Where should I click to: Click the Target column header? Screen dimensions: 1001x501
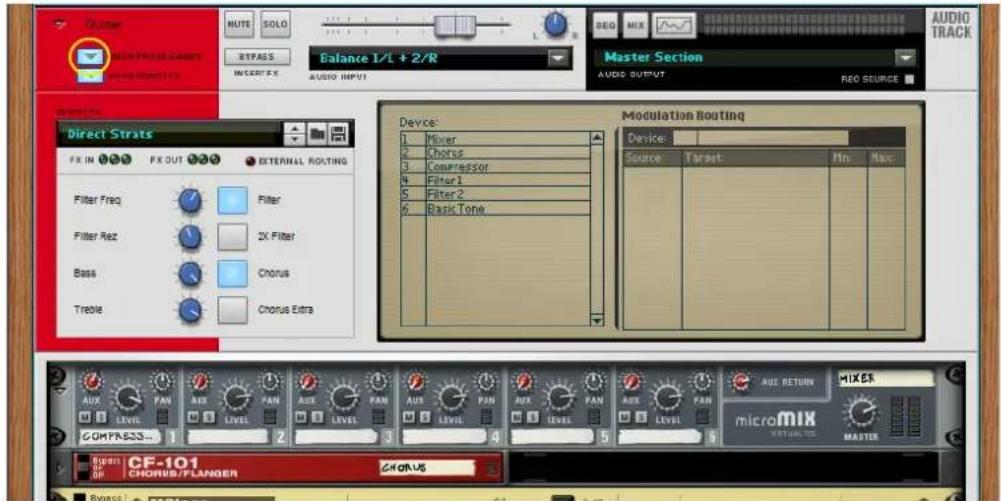[756, 158]
